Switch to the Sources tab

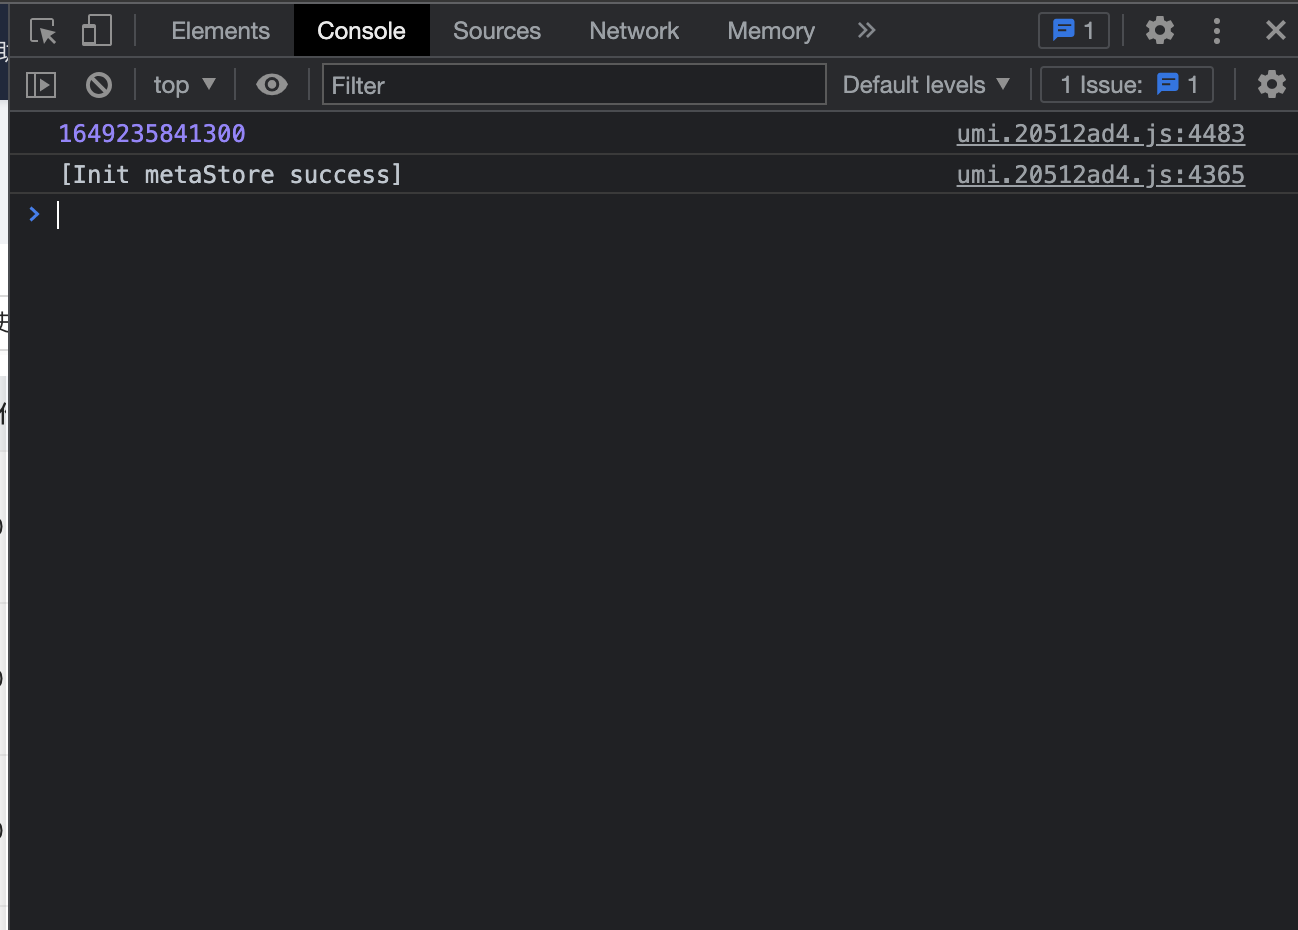point(496,31)
